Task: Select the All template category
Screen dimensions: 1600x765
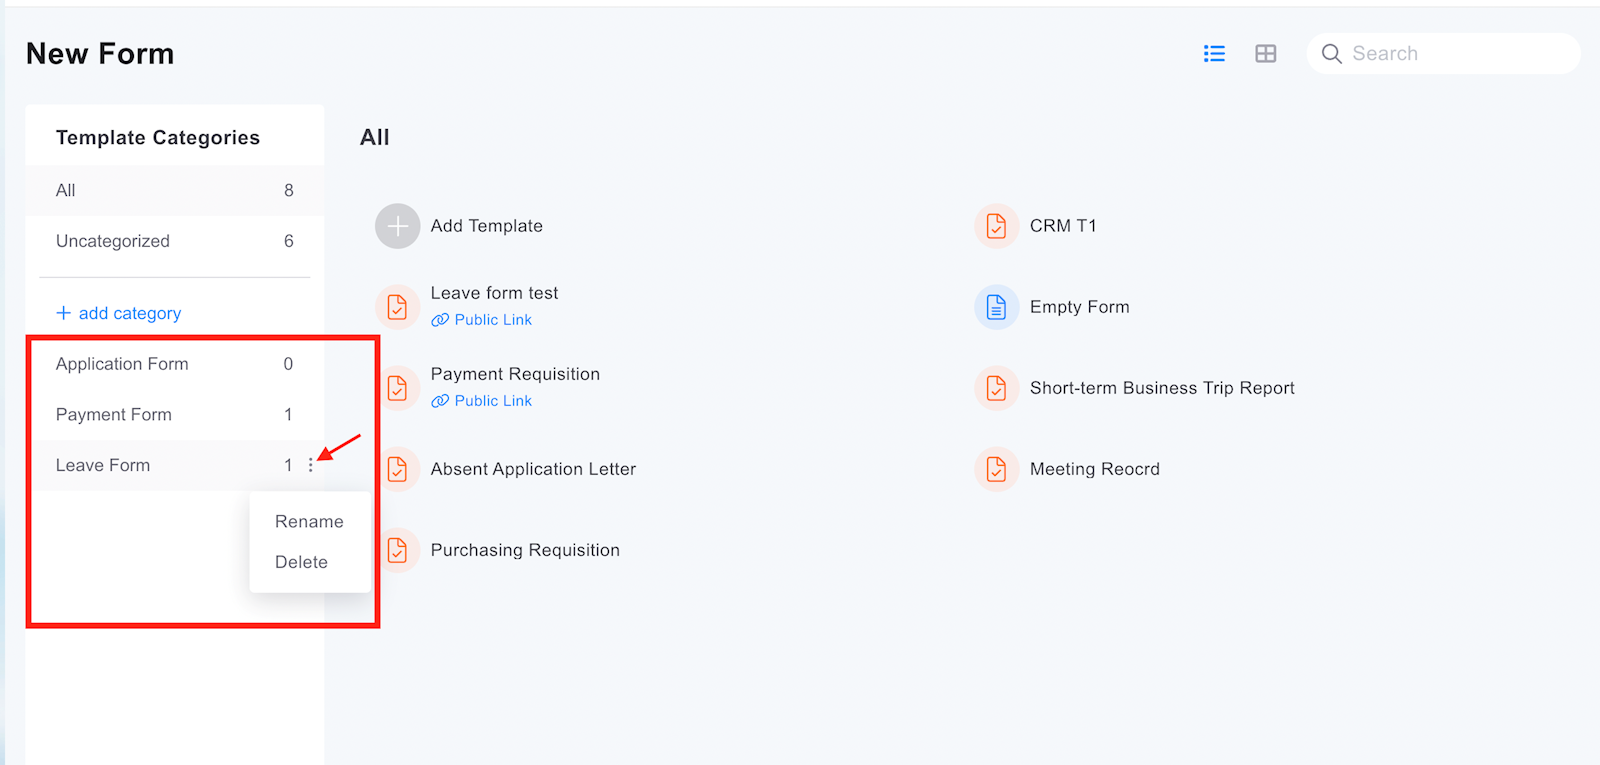Action: (x=66, y=191)
